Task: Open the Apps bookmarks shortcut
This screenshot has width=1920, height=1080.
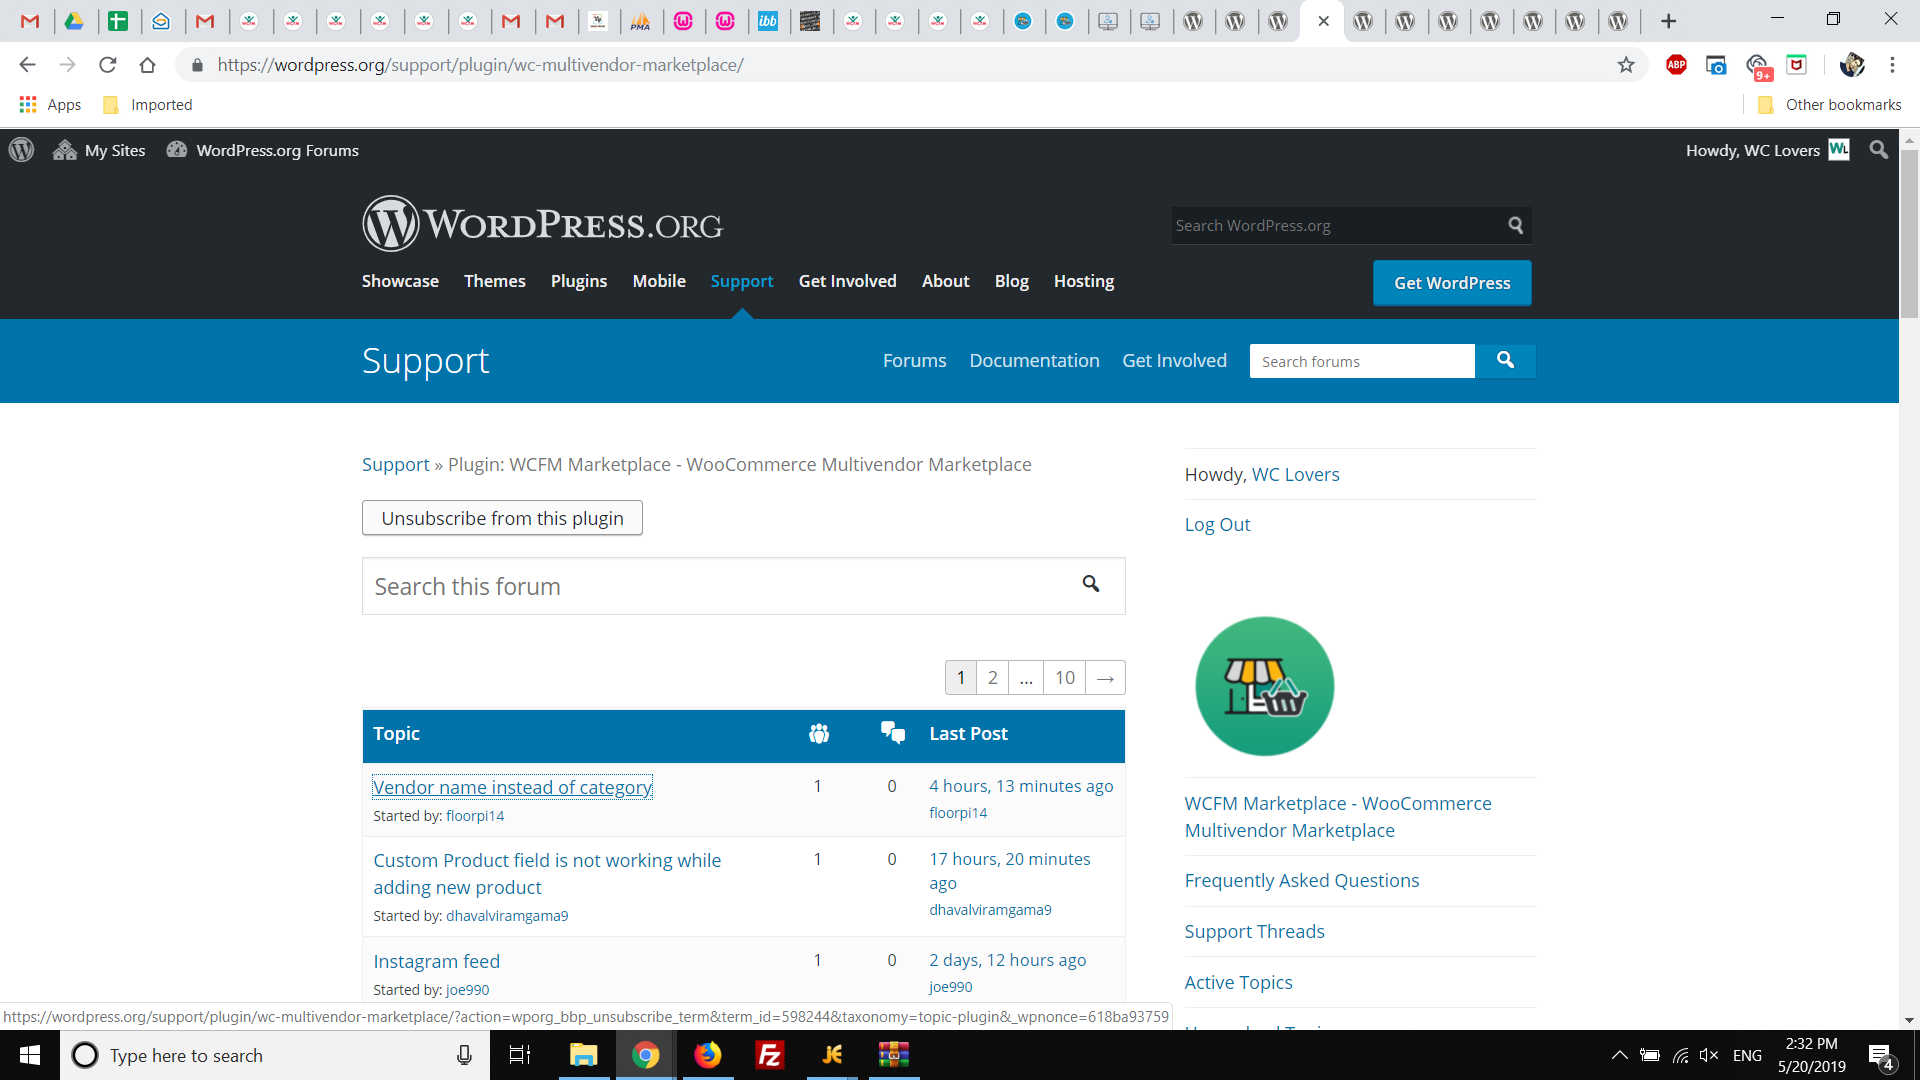Action: click(x=50, y=105)
